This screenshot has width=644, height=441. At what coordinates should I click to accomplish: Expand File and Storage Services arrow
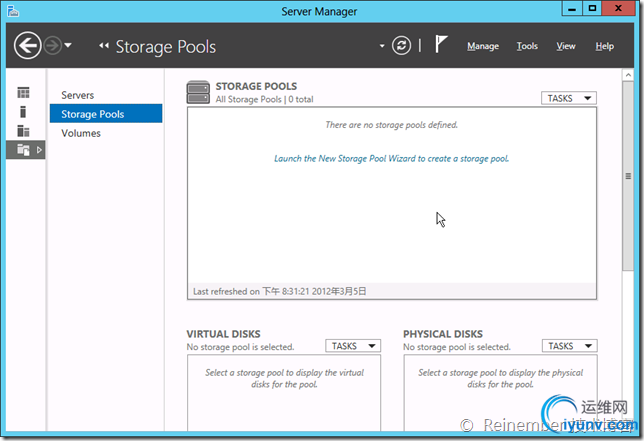coord(39,150)
